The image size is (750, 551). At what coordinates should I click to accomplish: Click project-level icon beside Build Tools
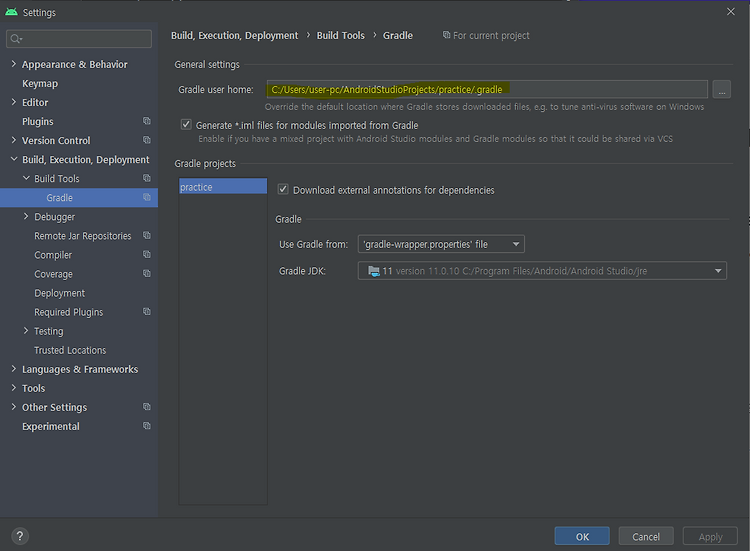[147, 178]
